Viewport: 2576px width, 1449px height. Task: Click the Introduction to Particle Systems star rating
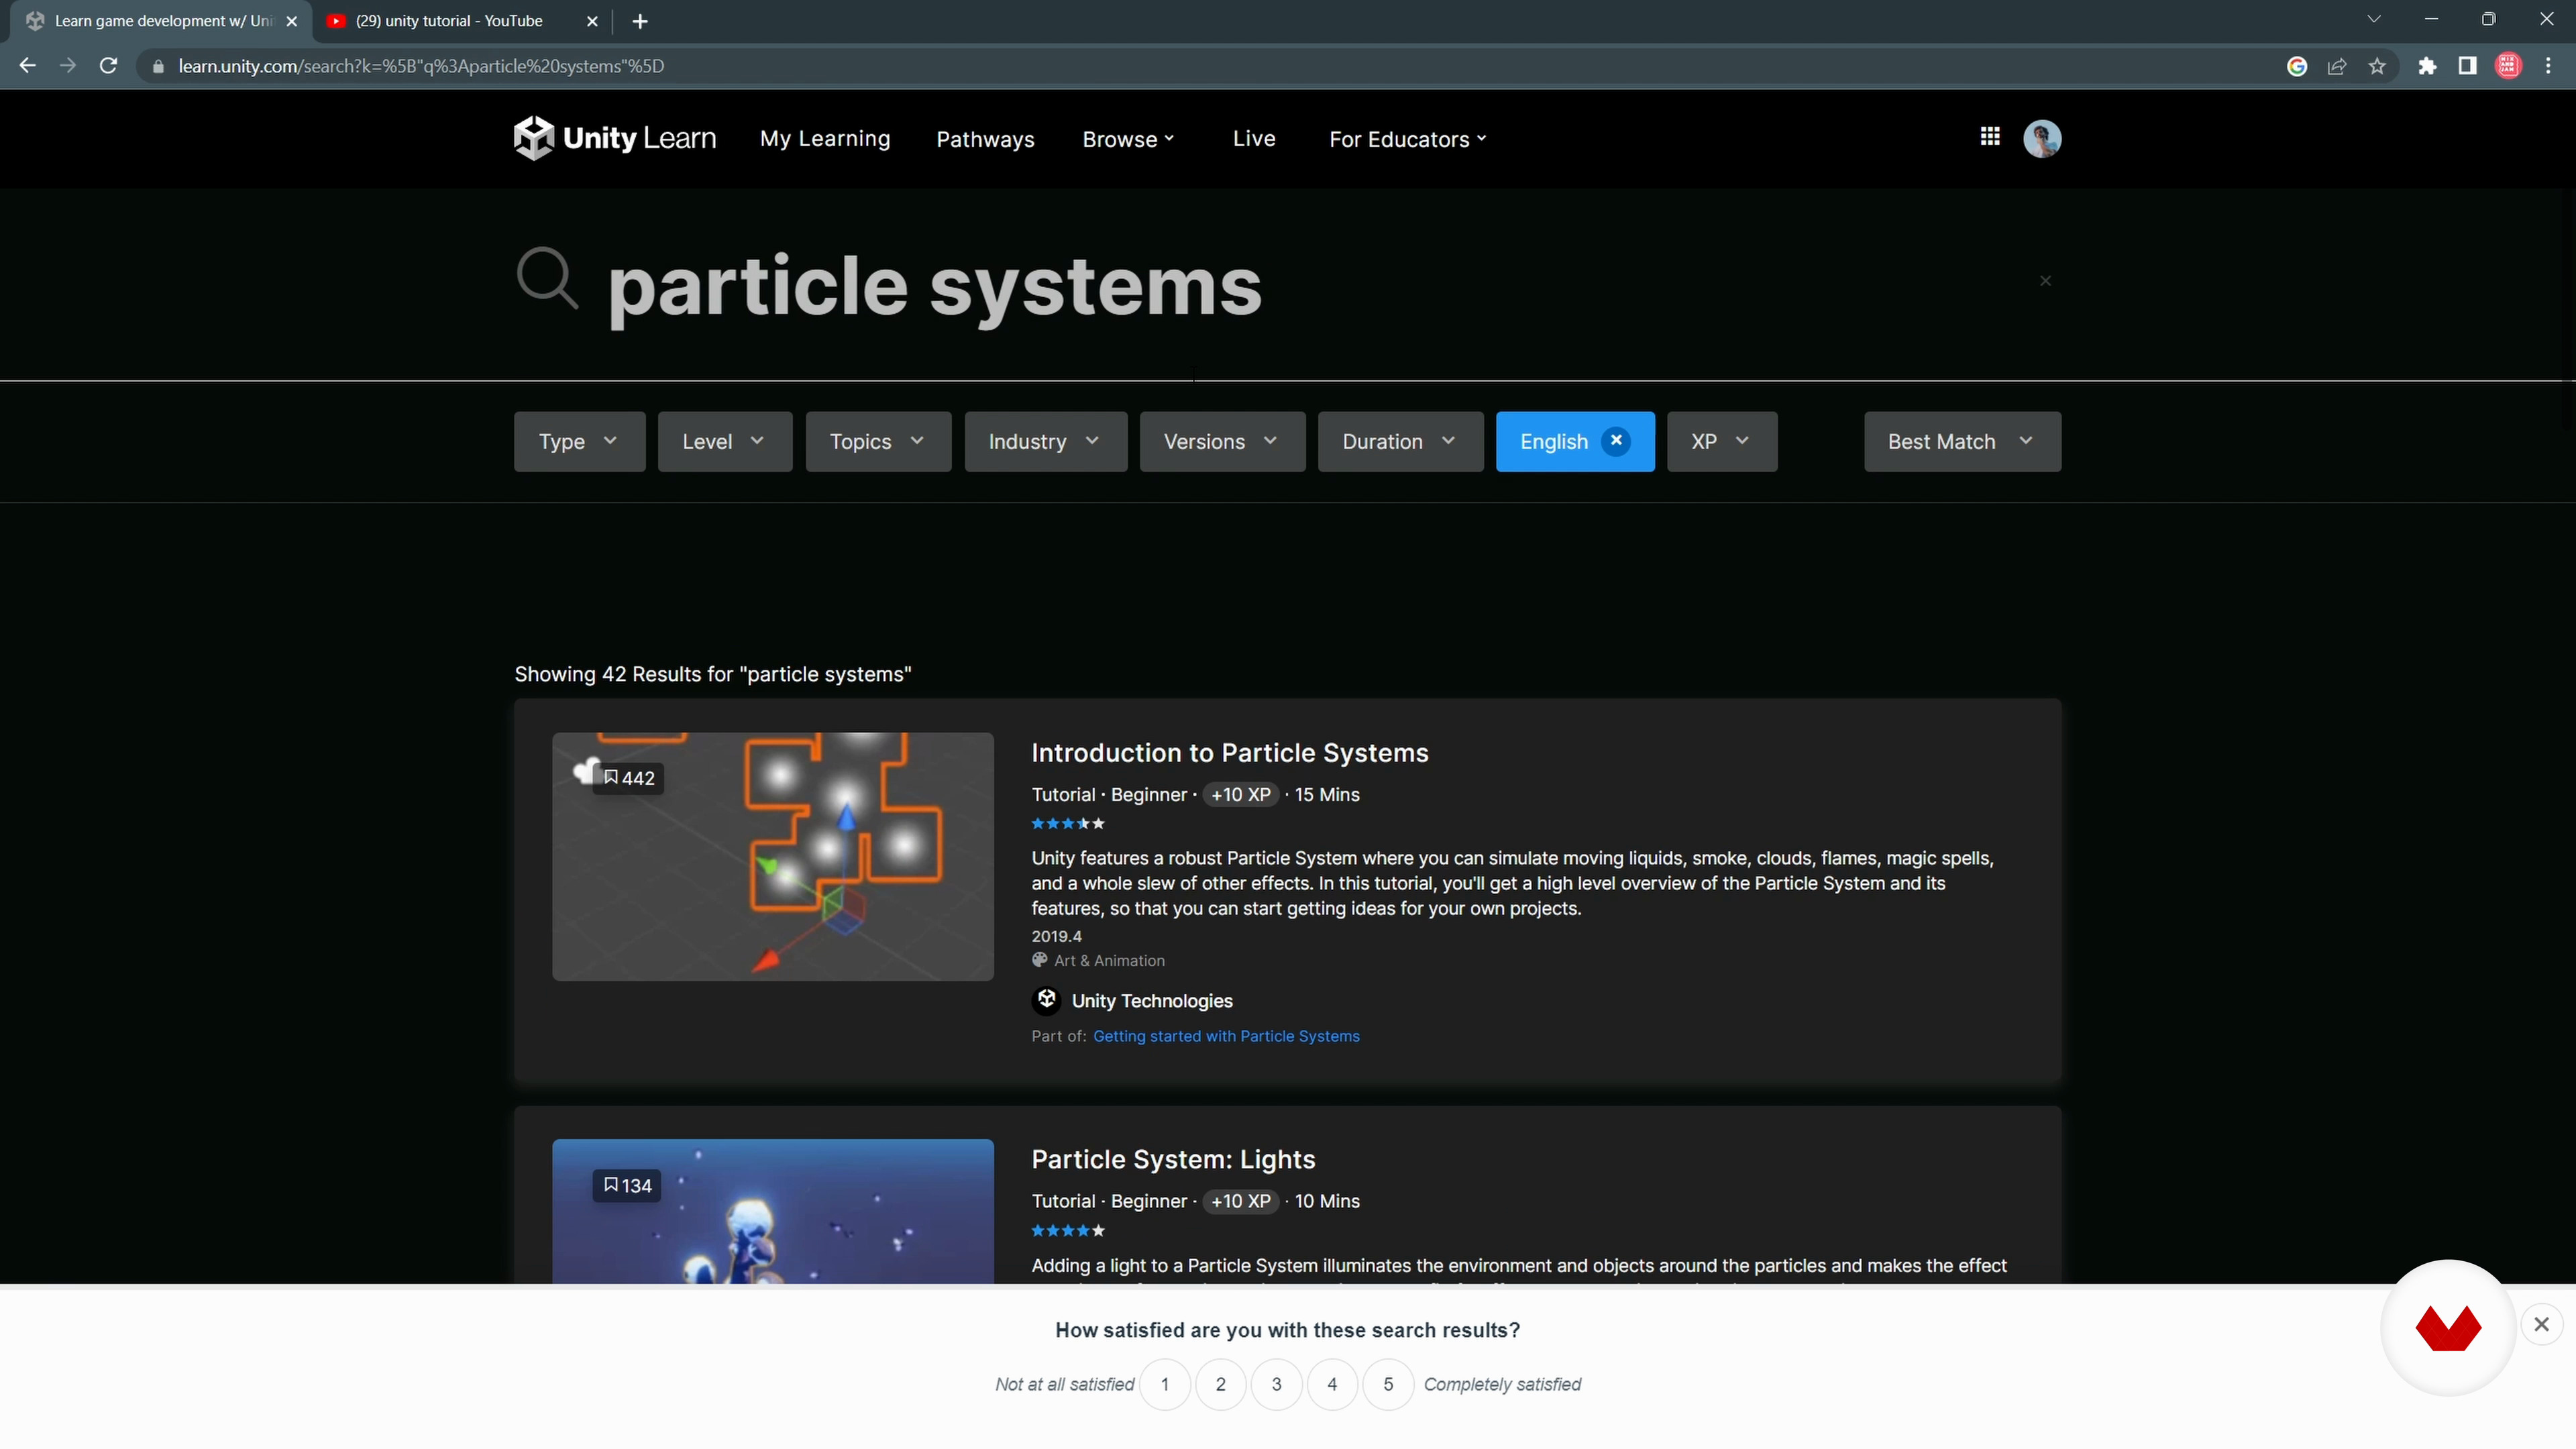coord(1068,824)
